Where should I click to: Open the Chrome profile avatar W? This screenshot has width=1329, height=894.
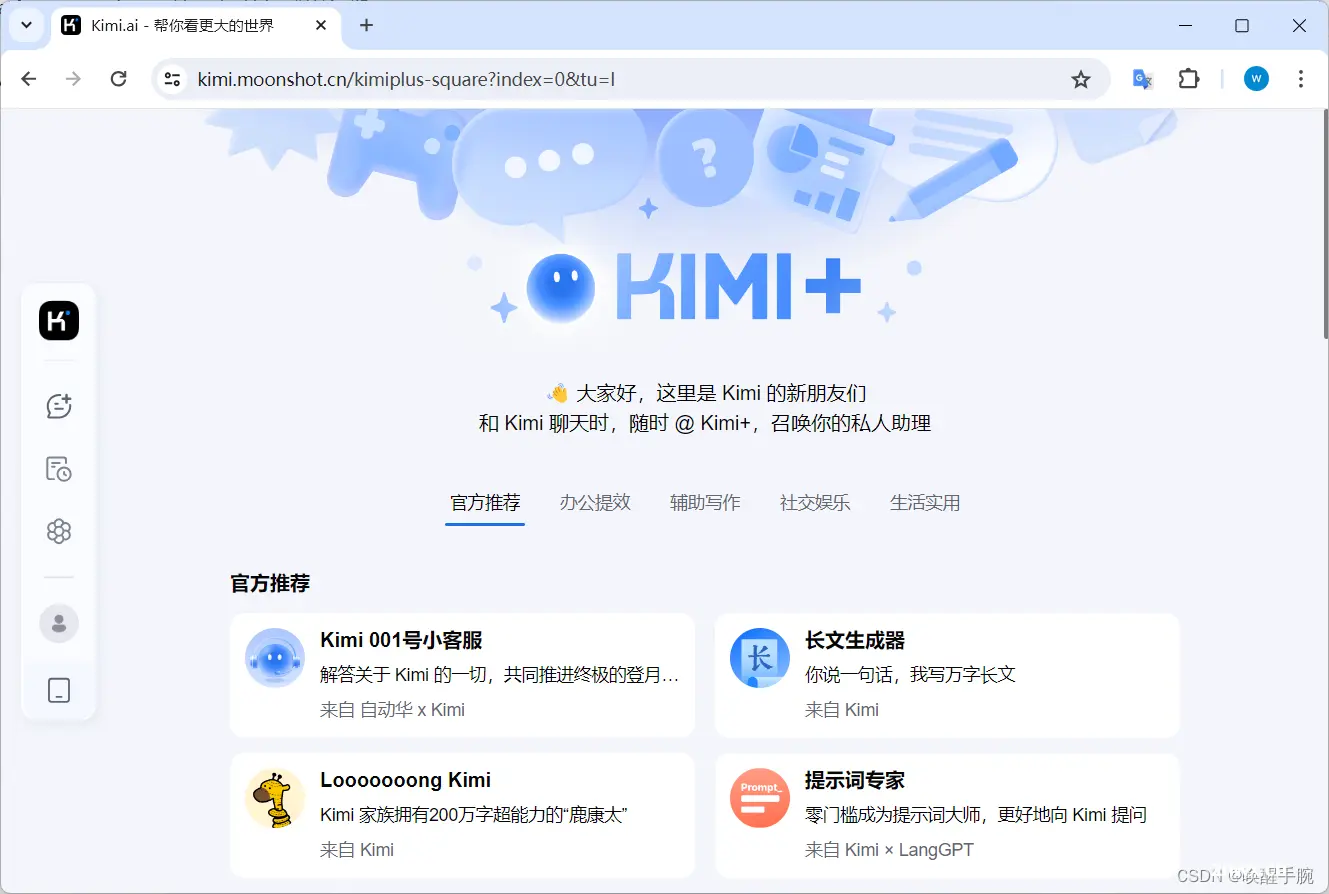point(1256,79)
